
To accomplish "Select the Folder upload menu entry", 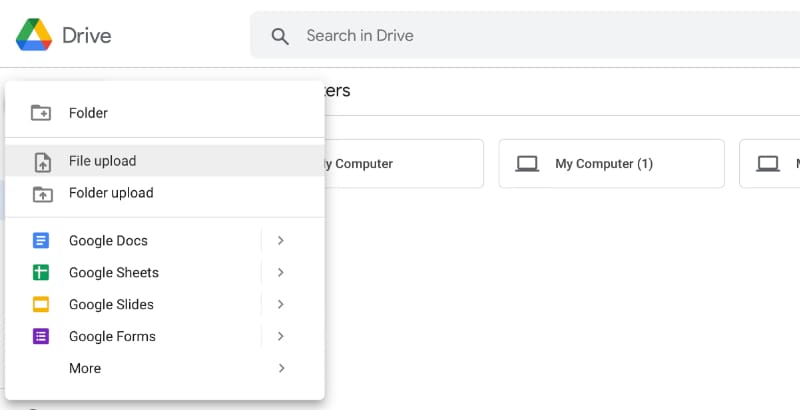I will [x=165, y=193].
